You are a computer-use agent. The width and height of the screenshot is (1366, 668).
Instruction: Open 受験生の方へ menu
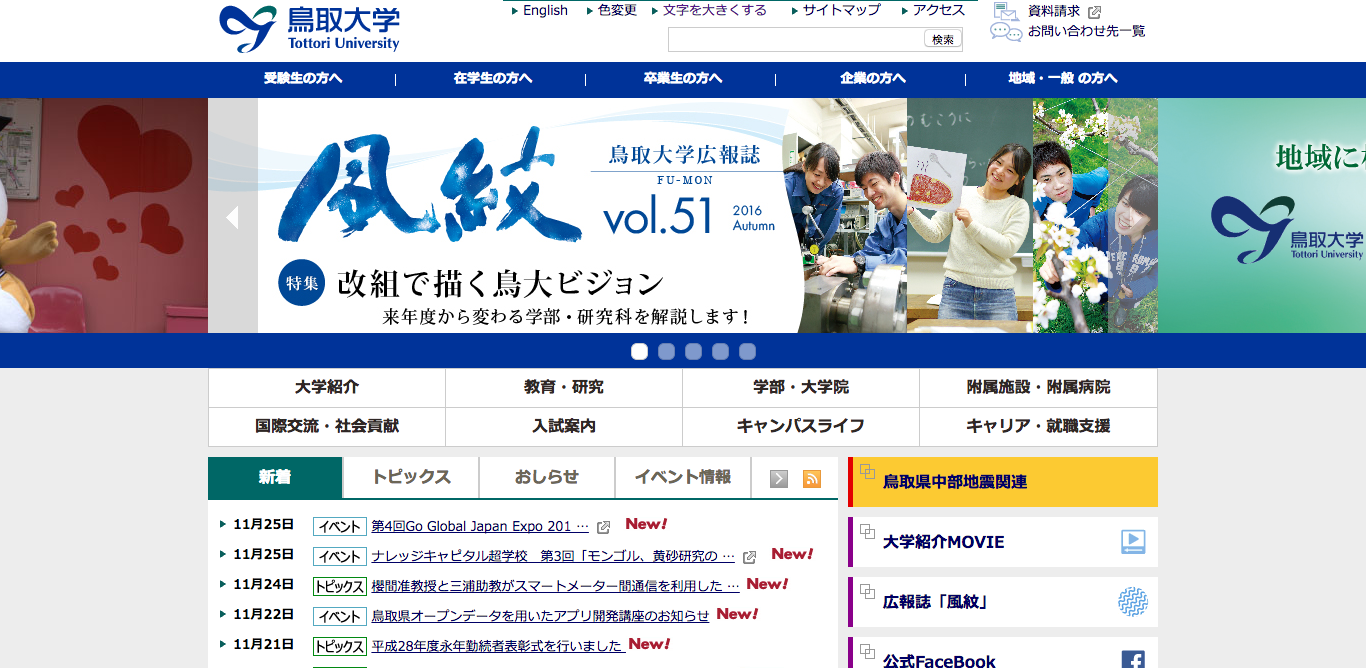[x=303, y=78]
